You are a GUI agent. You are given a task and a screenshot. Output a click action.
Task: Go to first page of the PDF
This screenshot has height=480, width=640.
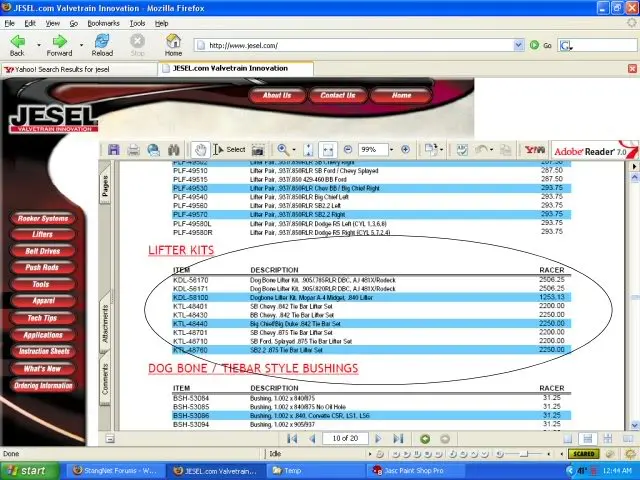[x=292, y=439]
